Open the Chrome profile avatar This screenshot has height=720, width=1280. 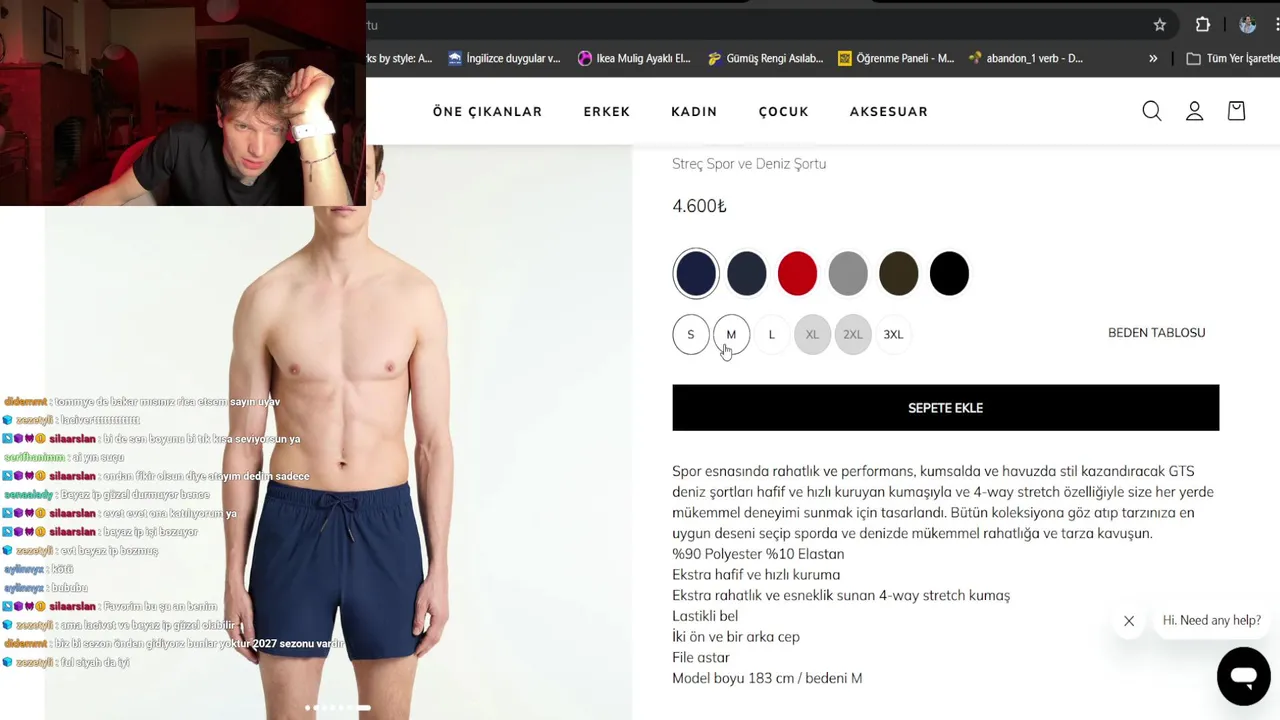pos(1247,25)
